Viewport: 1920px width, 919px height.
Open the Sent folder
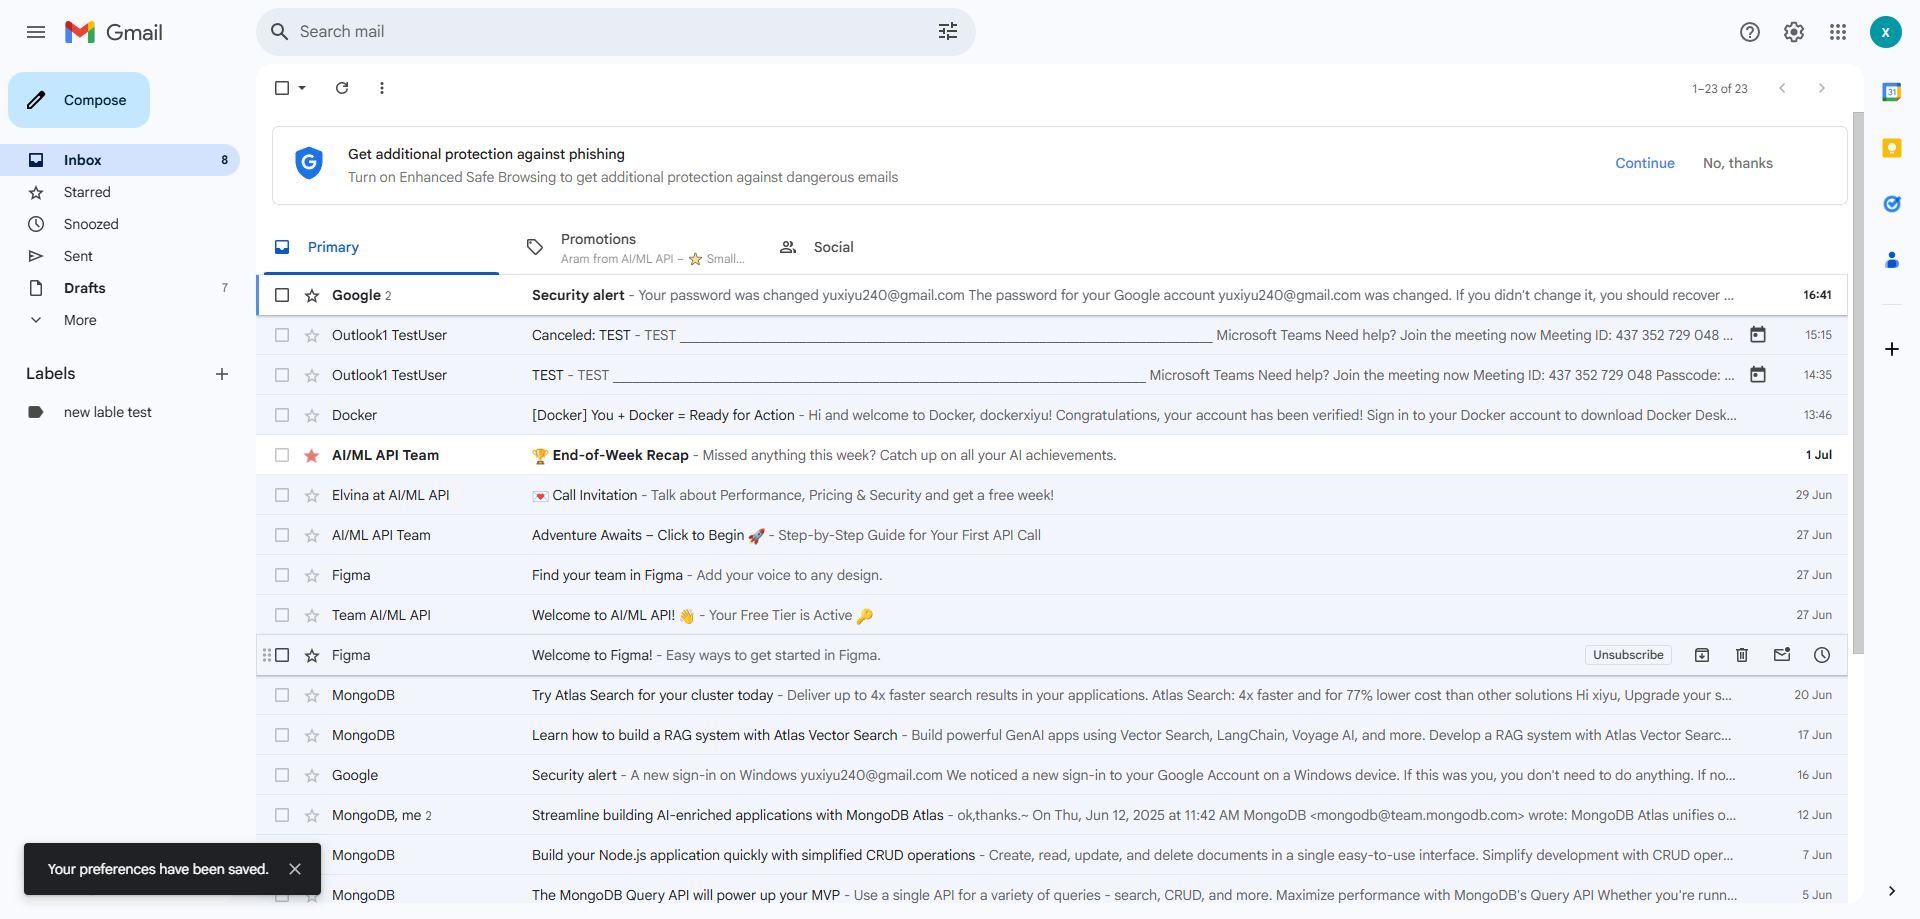click(x=120, y=256)
